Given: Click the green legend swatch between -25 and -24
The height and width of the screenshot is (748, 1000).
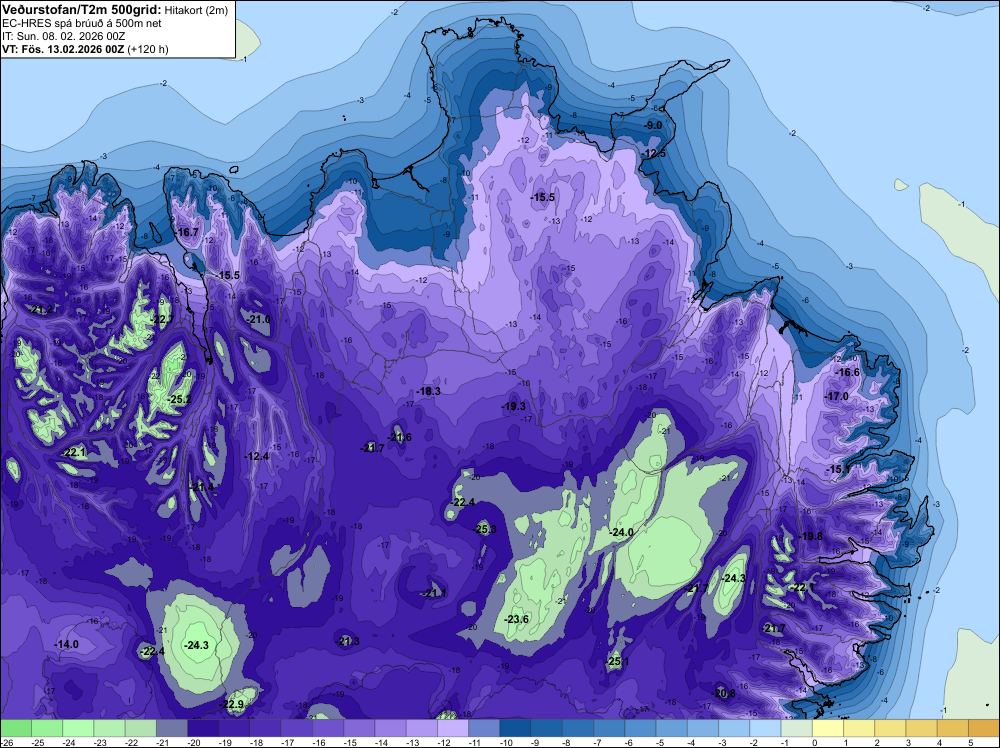Looking at the screenshot, I should point(47,728).
